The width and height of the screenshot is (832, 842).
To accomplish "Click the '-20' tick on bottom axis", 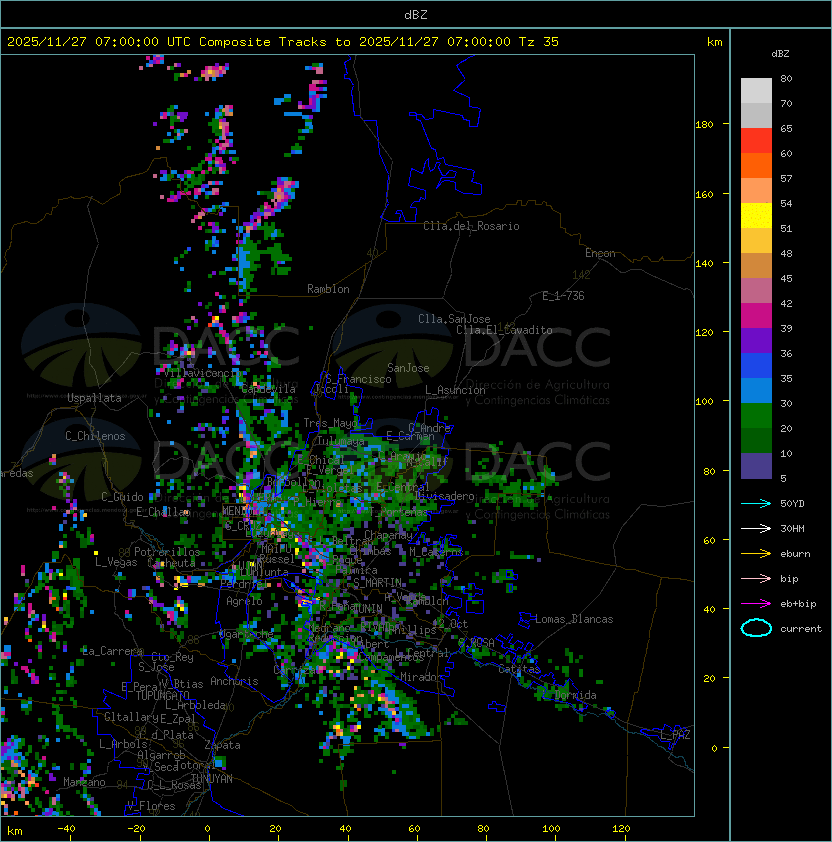I will 136,829.
